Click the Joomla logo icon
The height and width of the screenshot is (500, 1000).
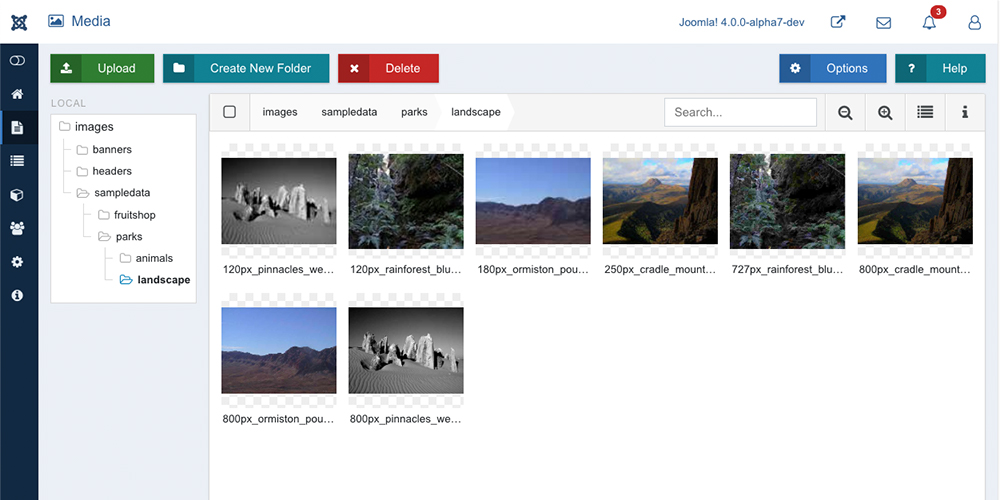[x=19, y=22]
